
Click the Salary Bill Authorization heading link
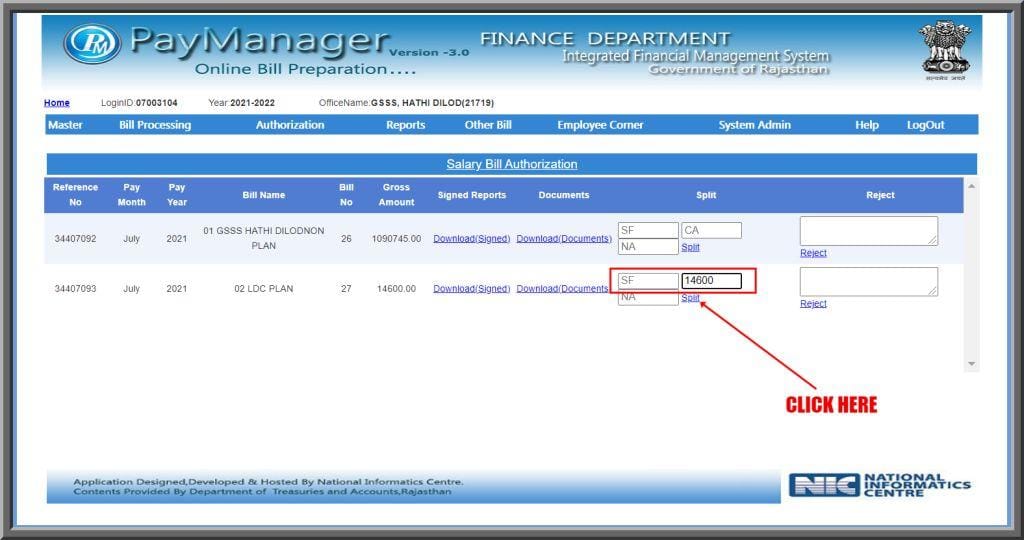(511, 164)
